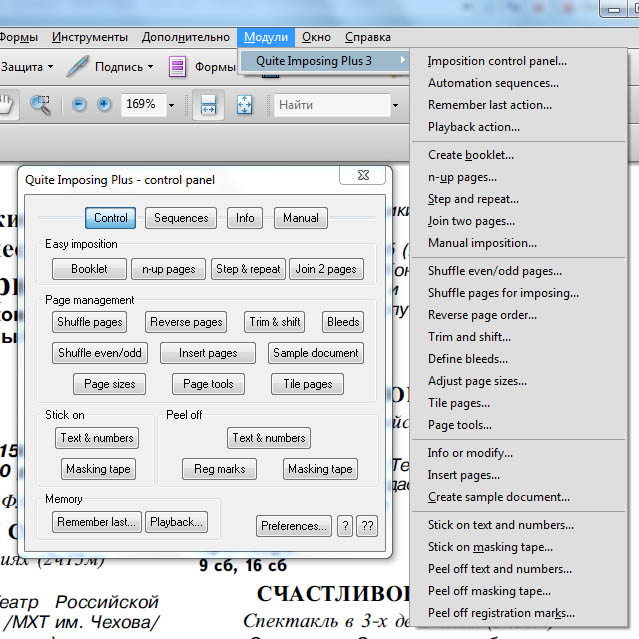Image resolution: width=639 pixels, height=639 pixels.
Task: Open the Формы menu bar item
Action: (19, 37)
